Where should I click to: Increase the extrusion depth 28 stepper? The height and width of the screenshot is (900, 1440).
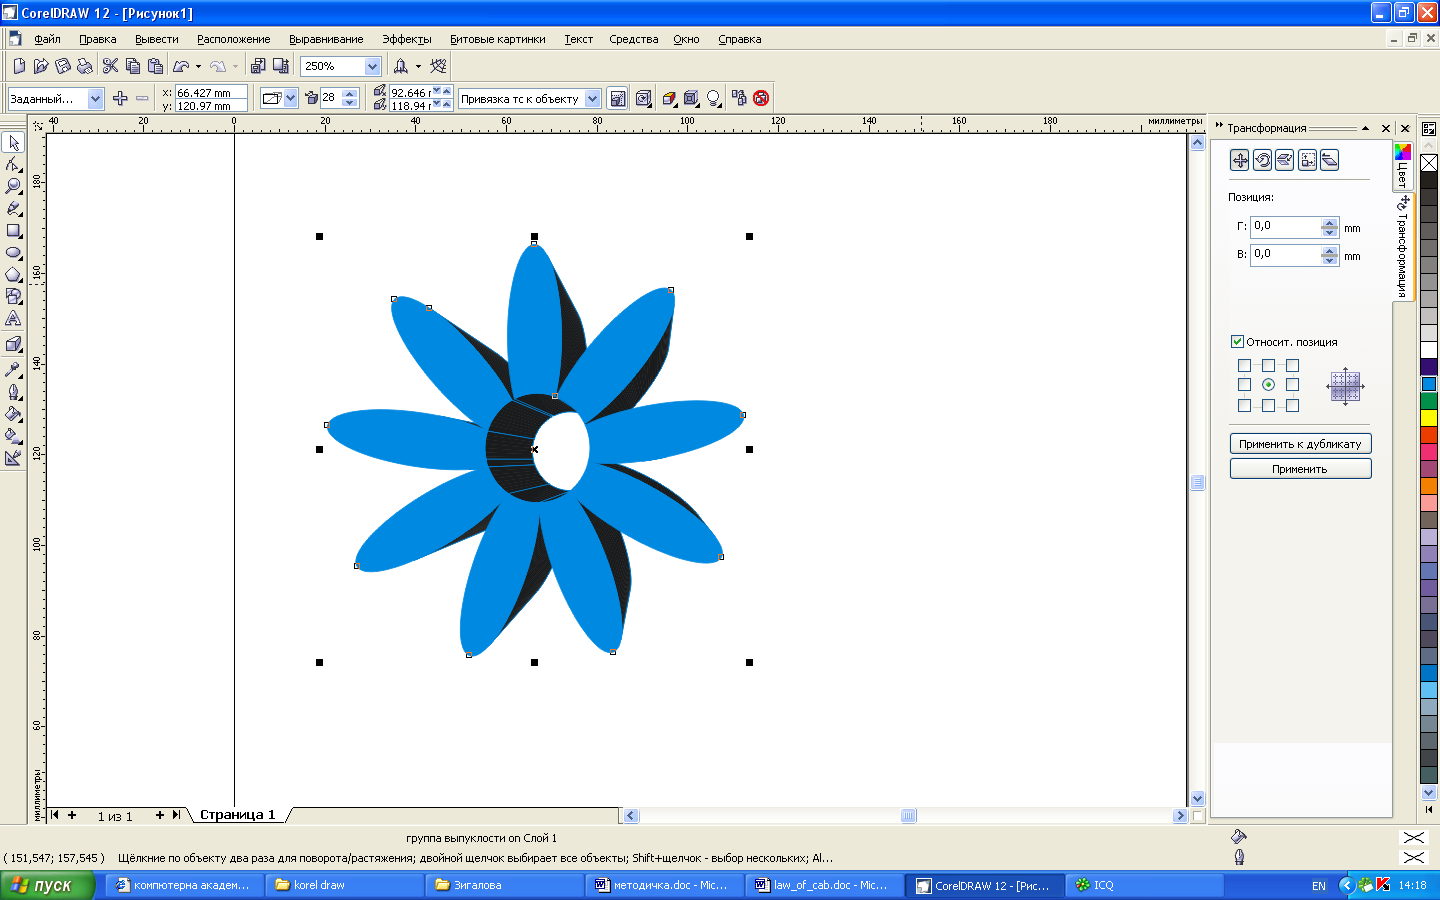(349, 93)
